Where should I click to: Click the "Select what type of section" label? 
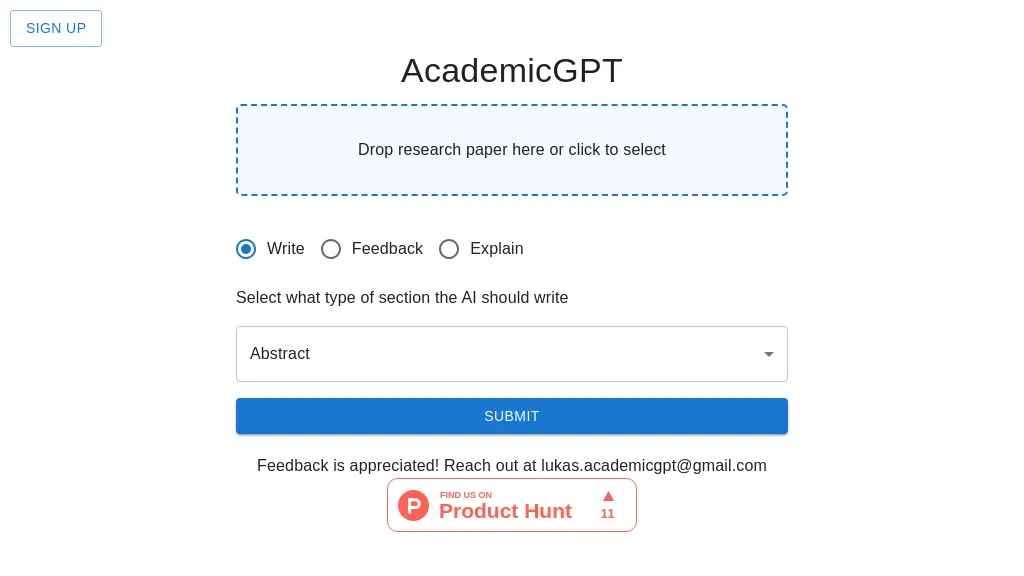tap(402, 298)
